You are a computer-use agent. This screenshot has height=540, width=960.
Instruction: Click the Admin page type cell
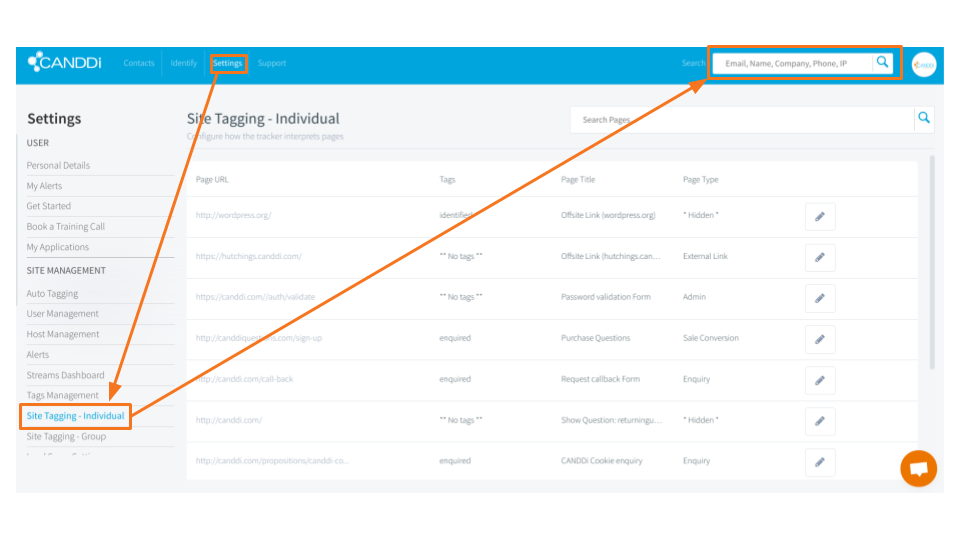click(694, 297)
